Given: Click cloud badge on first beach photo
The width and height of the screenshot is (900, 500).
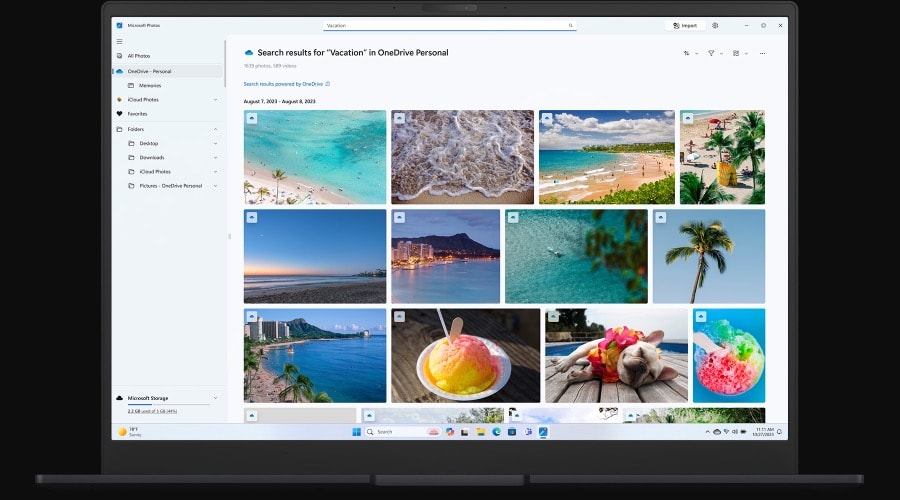Looking at the screenshot, I should pos(252,118).
